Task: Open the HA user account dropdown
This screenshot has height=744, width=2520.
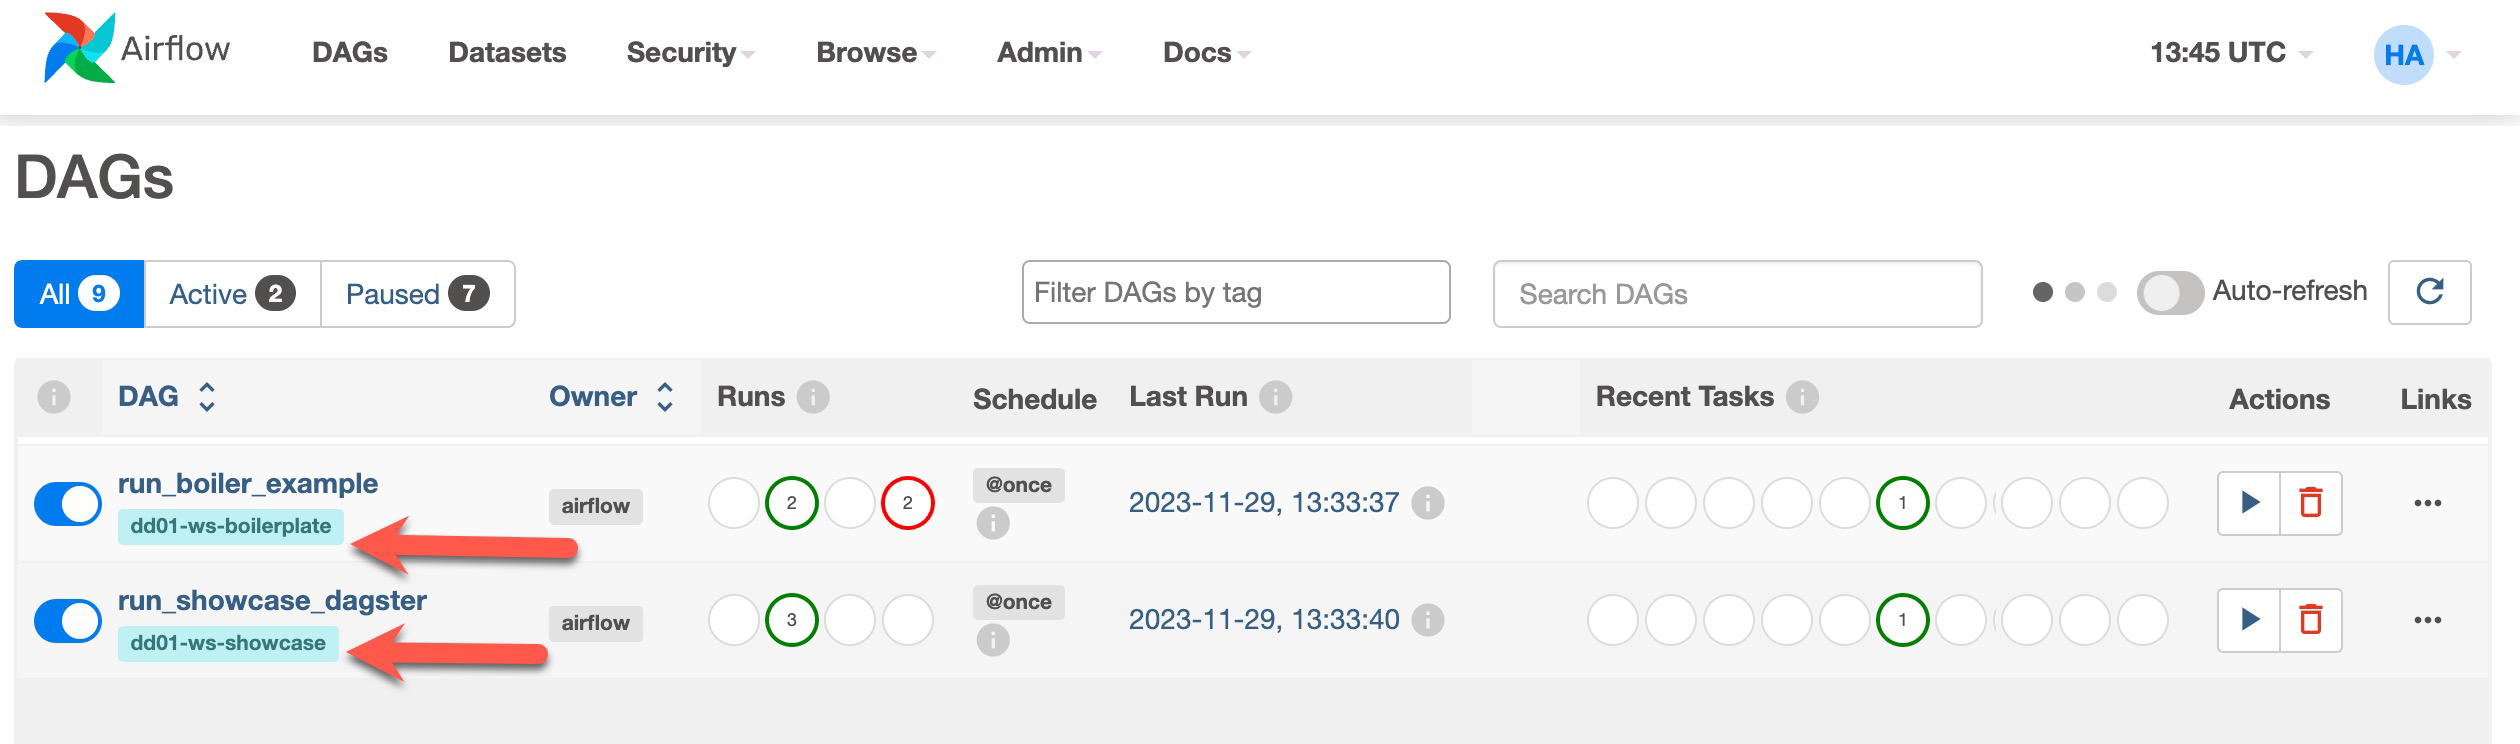Action: pyautogui.click(x=2406, y=55)
